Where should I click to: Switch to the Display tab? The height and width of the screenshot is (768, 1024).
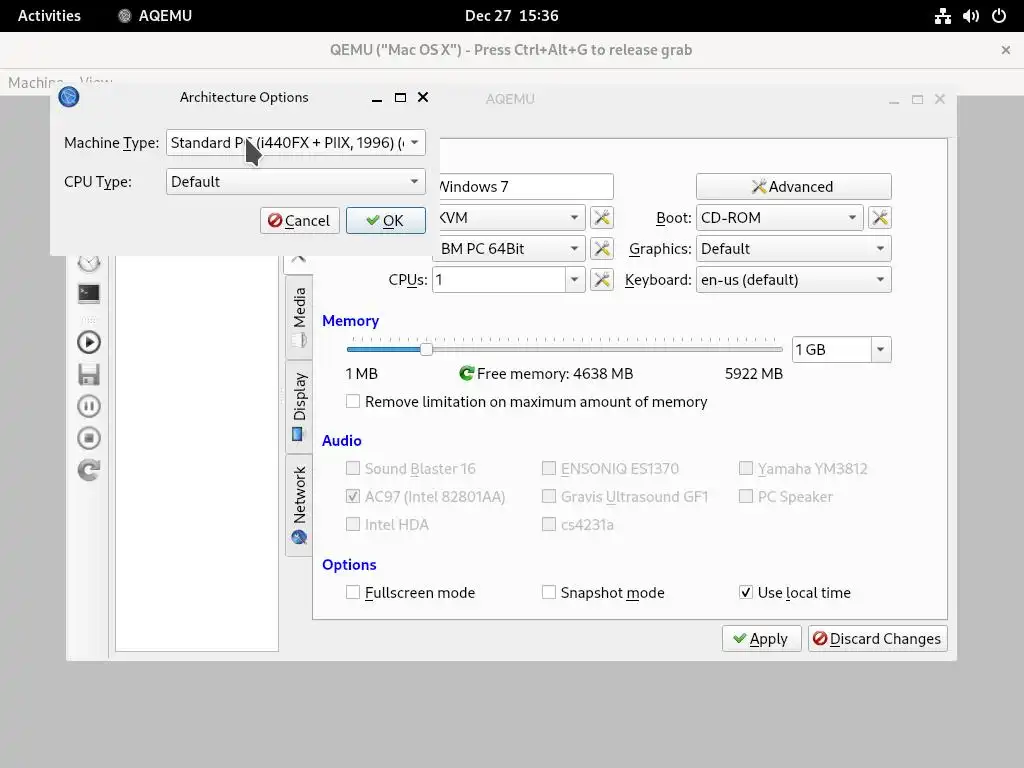click(x=299, y=407)
